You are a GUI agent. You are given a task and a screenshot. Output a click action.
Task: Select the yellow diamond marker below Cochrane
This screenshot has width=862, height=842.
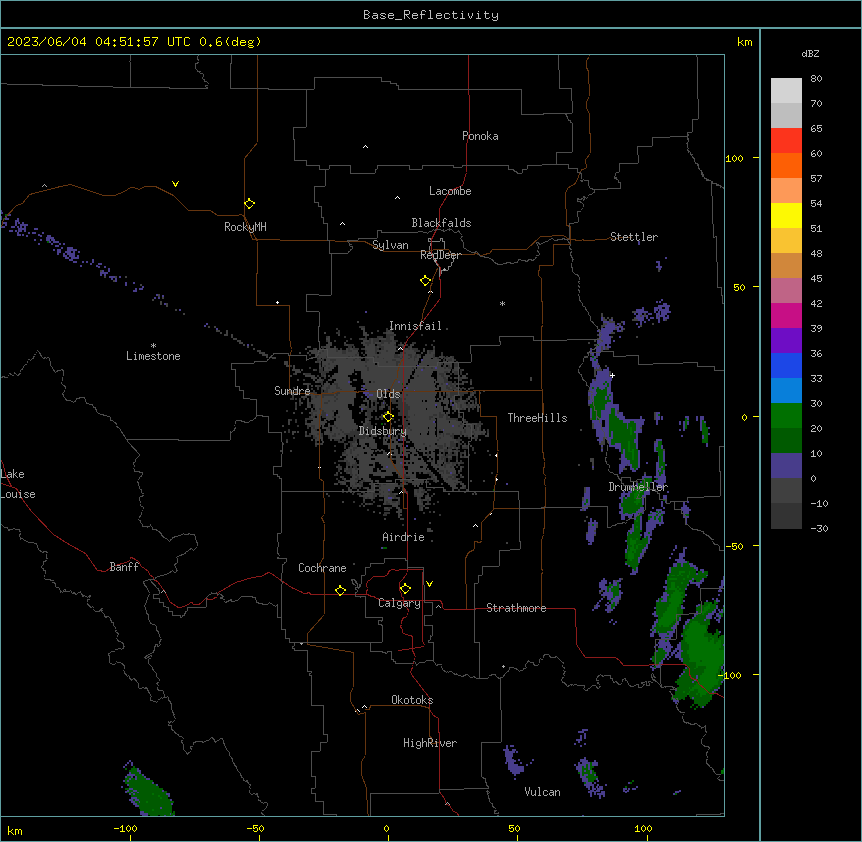[x=340, y=590]
